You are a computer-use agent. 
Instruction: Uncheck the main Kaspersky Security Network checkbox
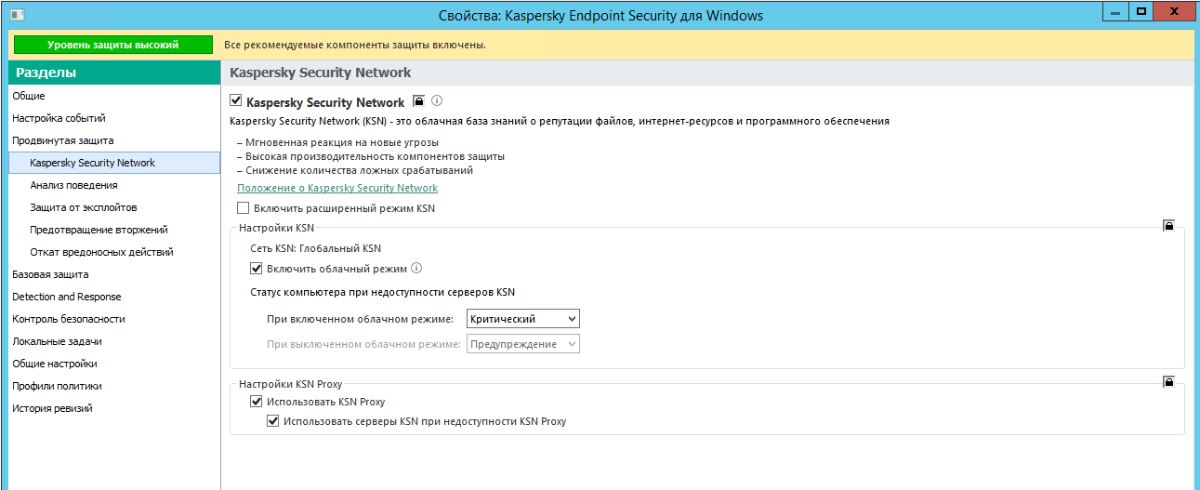(236, 102)
